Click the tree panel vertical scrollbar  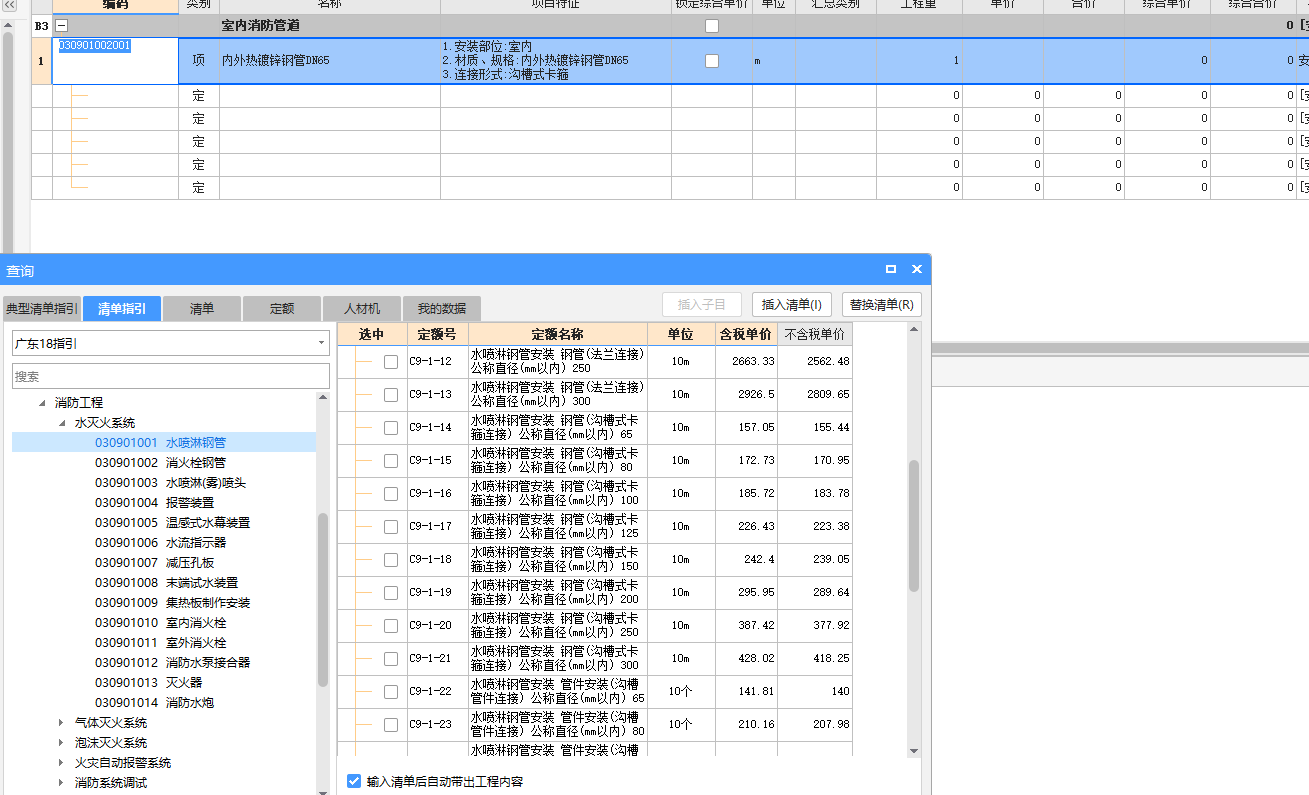323,600
